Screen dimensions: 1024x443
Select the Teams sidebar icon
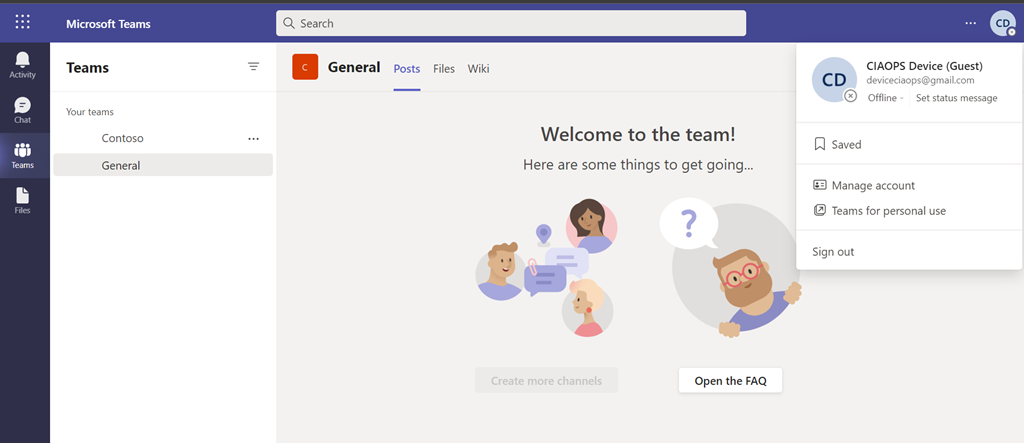tap(23, 156)
